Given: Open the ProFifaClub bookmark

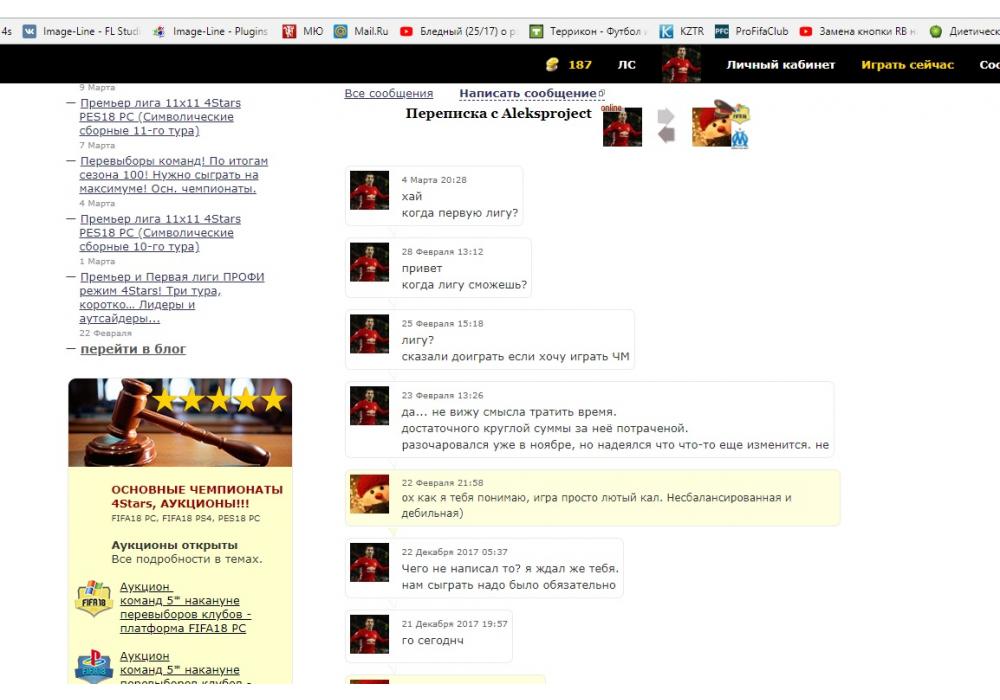Looking at the screenshot, I should pos(749,31).
